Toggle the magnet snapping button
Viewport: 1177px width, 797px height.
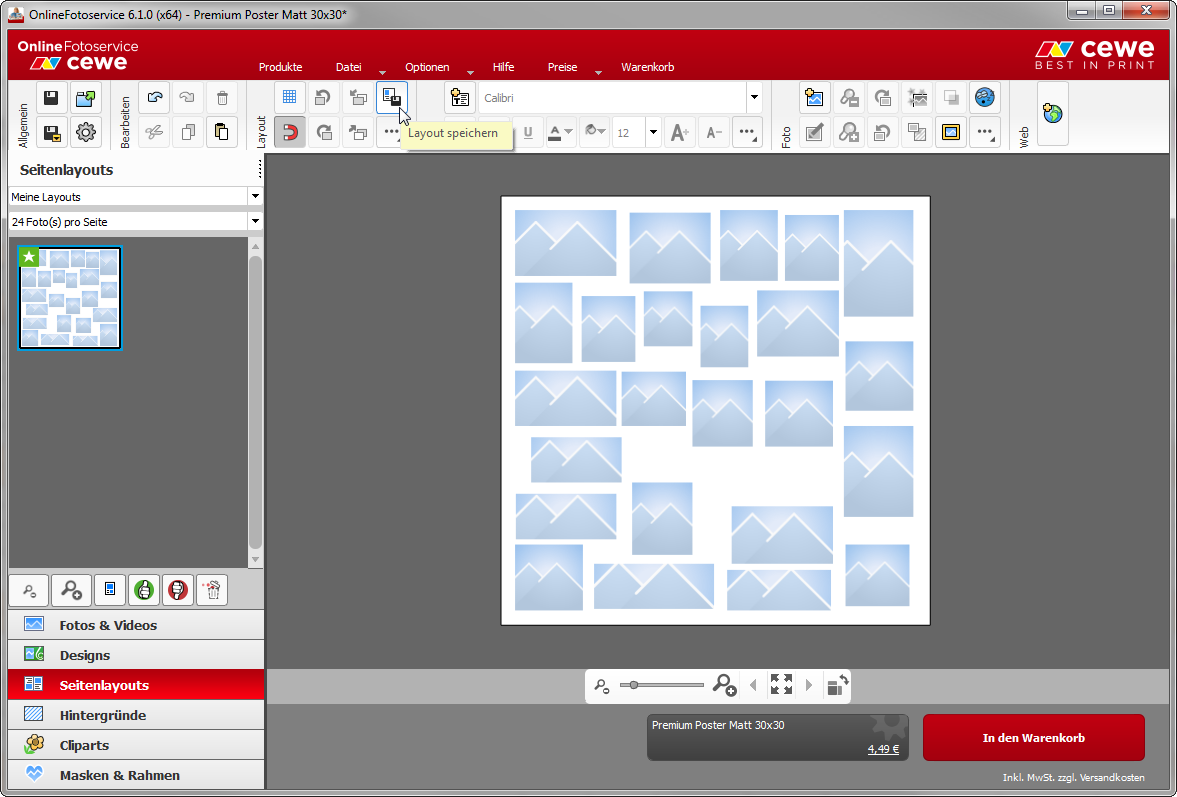289,132
